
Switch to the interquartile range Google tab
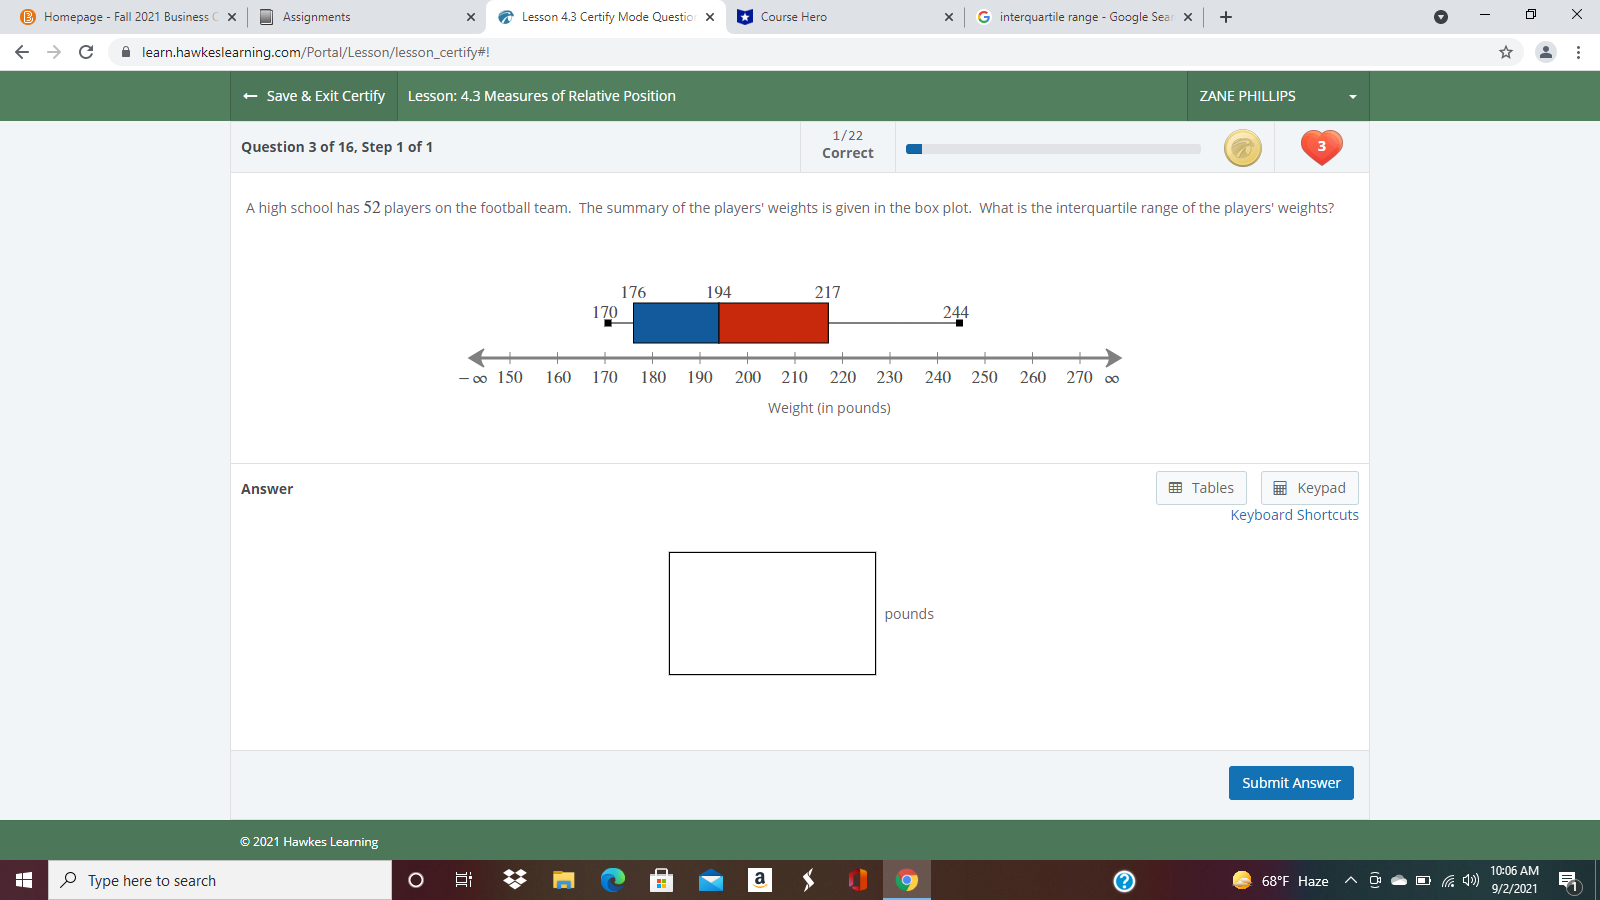tap(1084, 17)
